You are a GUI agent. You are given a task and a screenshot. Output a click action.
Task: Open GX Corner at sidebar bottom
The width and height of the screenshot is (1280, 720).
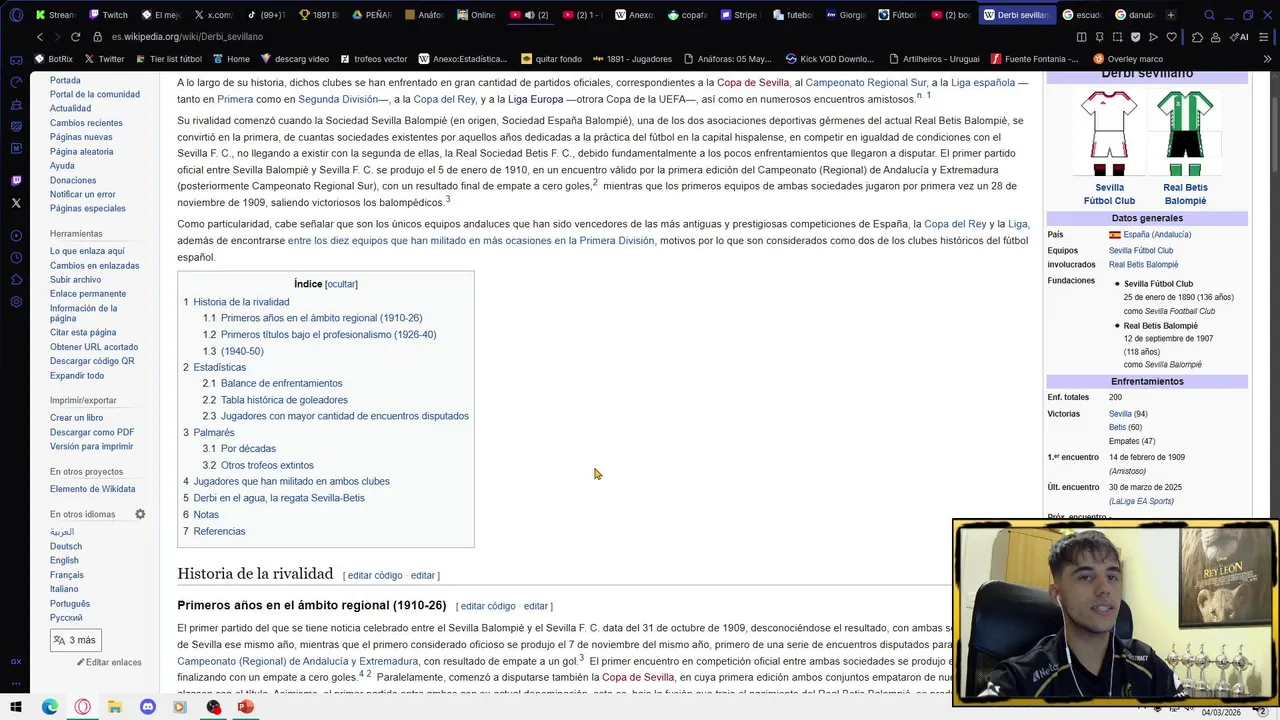[16, 661]
